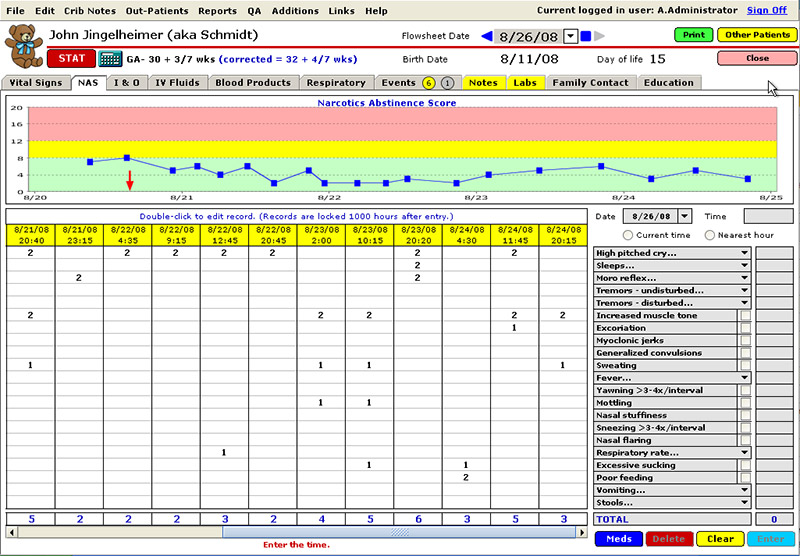Click the blue square today button
This screenshot has width=800, height=556.
click(586, 36)
